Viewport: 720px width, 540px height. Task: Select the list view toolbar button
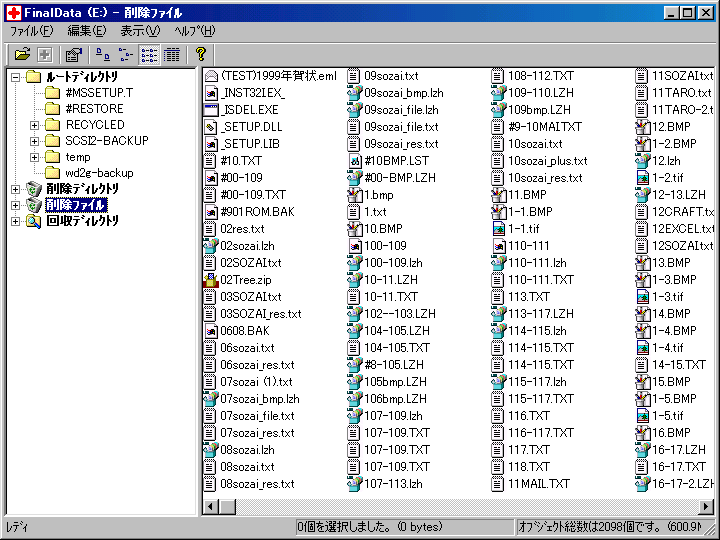coord(149,55)
